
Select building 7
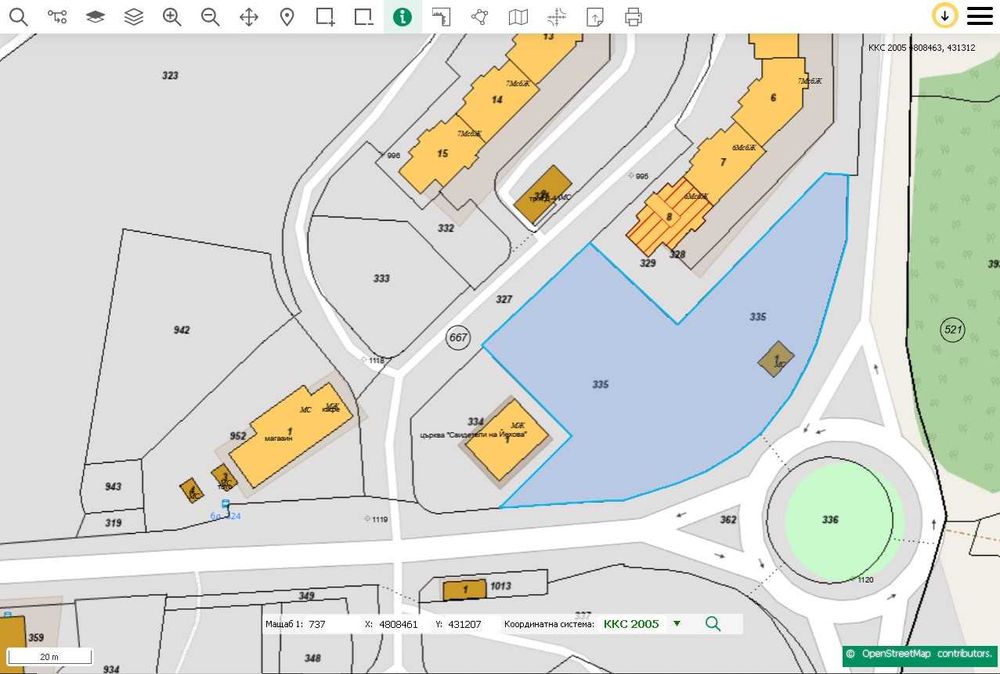pos(723,162)
